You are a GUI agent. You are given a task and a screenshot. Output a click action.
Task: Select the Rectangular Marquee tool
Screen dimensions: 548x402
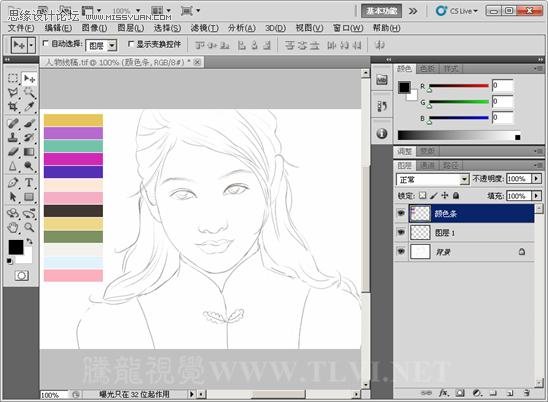coord(13,78)
